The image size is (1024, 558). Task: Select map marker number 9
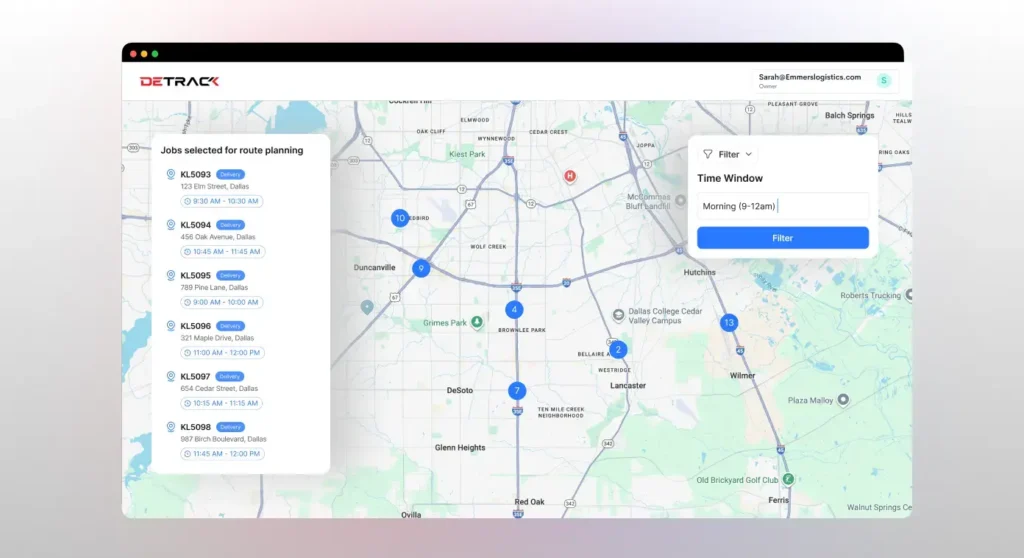click(421, 268)
